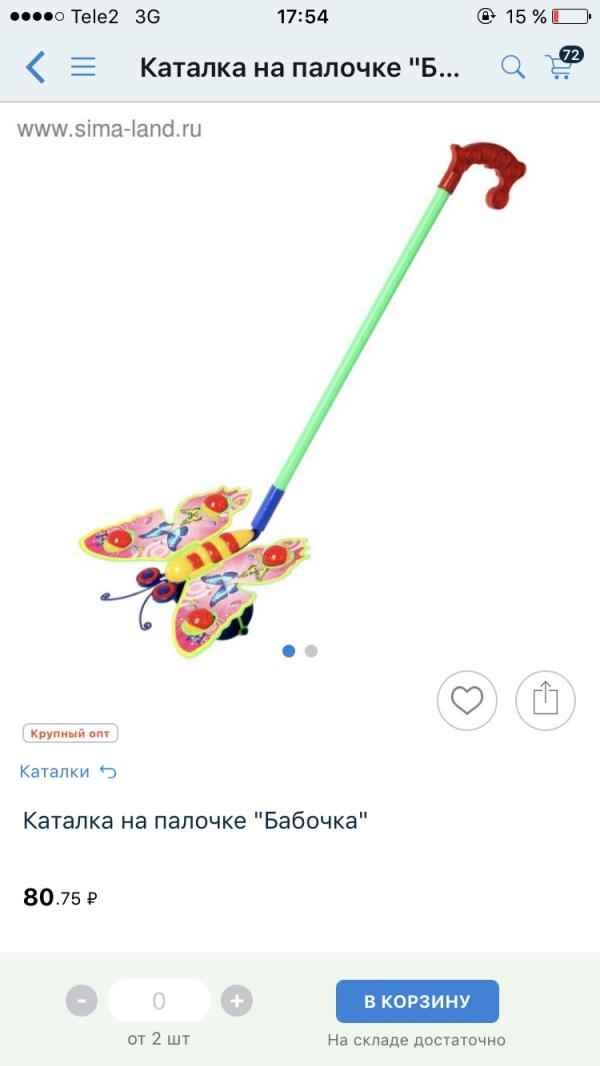Tap the battery indicator in status bar
The height and width of the screenshot is (1066, 600).
pos(571,16)
